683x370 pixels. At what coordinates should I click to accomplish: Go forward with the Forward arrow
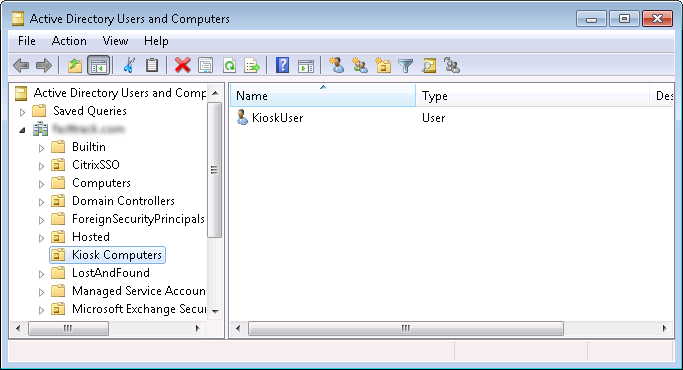44,66
